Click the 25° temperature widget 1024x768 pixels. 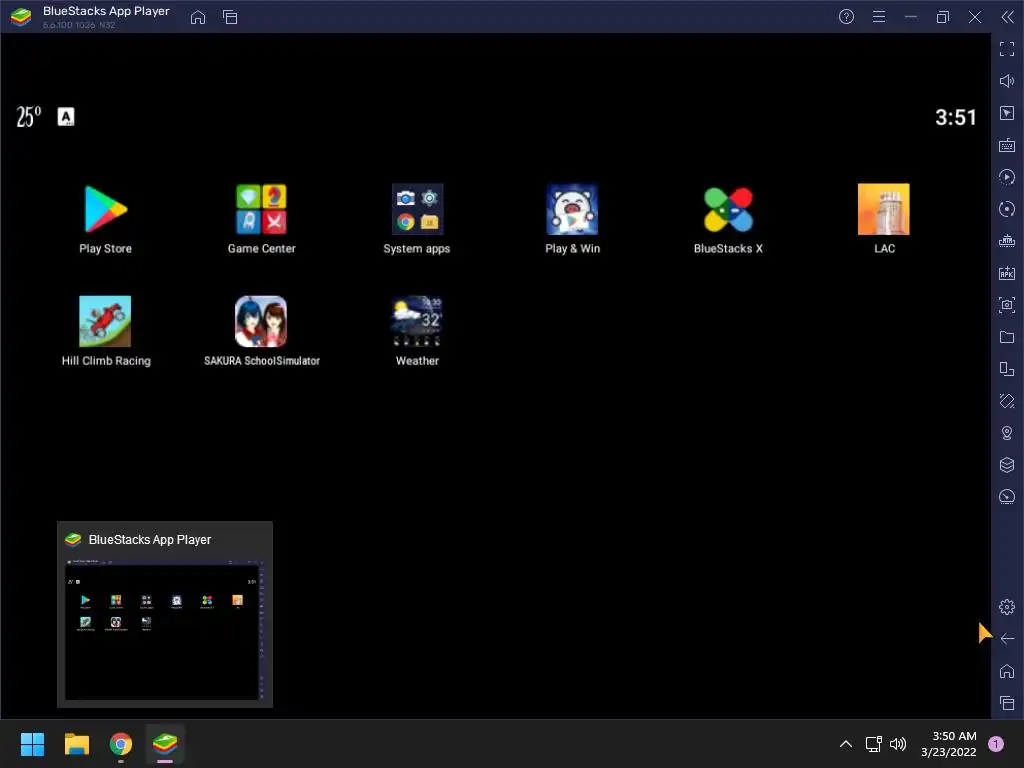(29, 117)
